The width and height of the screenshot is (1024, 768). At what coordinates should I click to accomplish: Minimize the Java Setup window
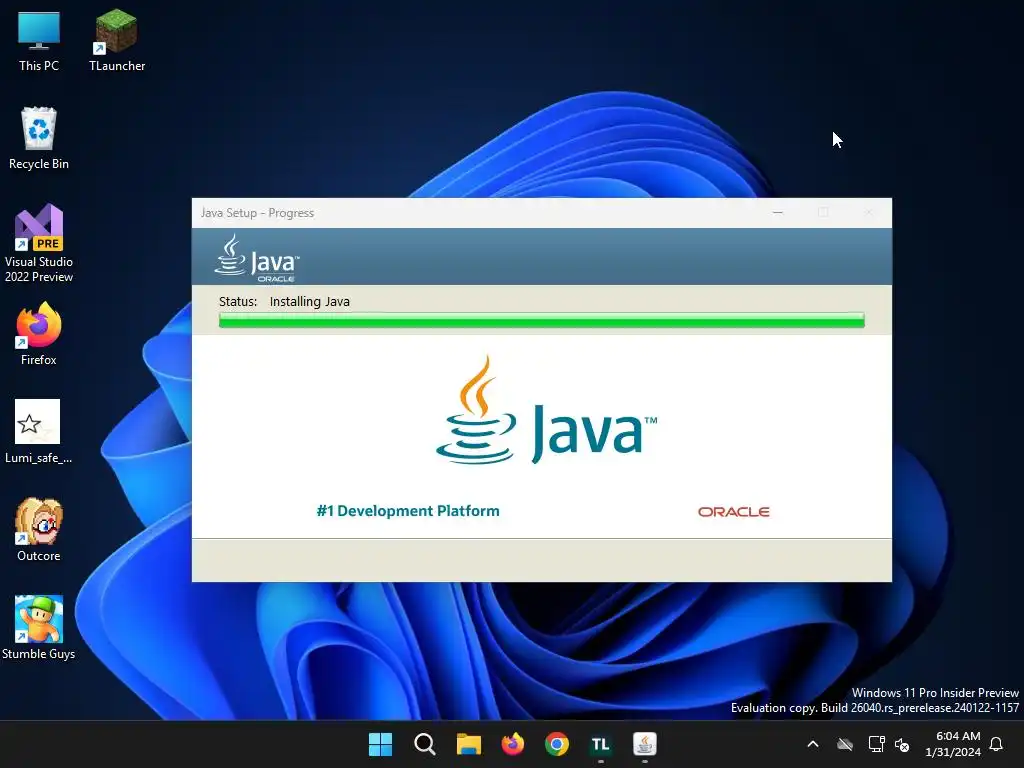pos(777,213)
